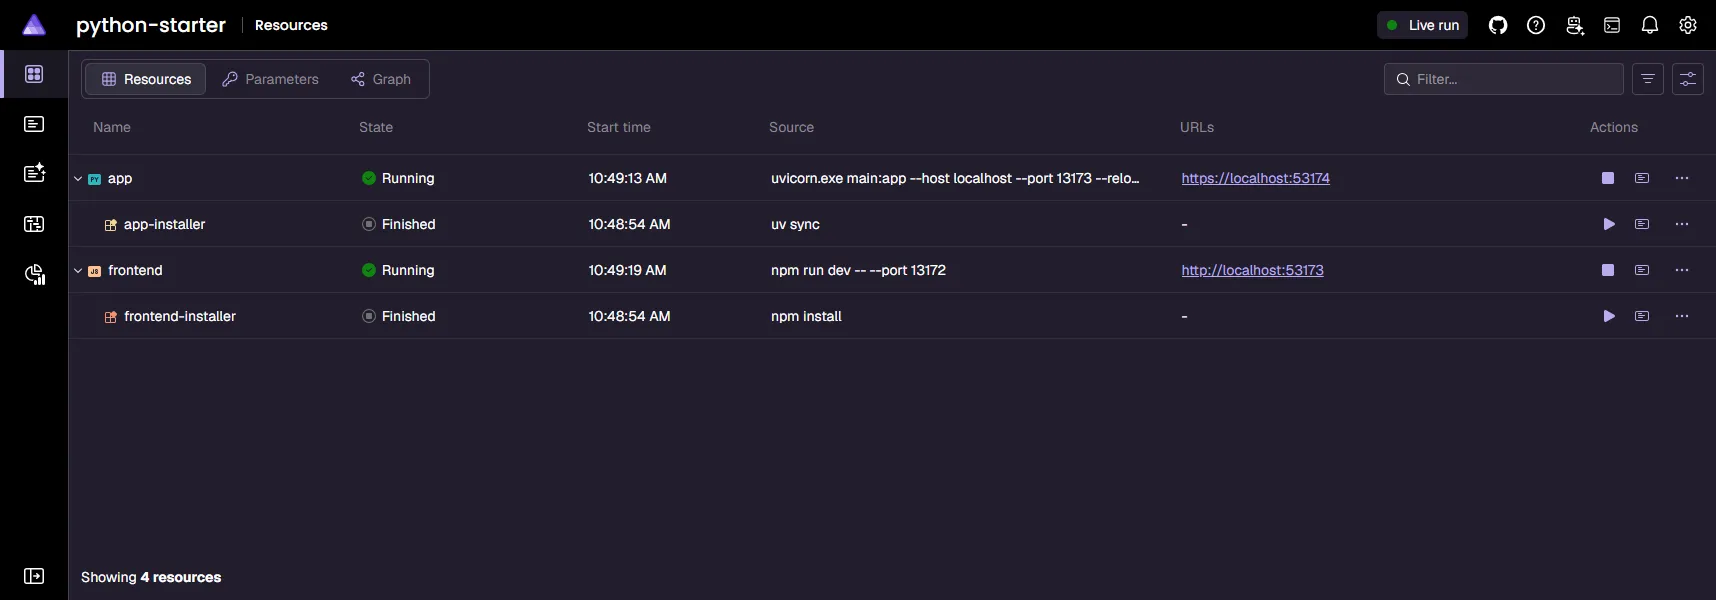1716x600 pixels.
Task: Start the frontend-installer resource
Action: tap(1608, 316)
